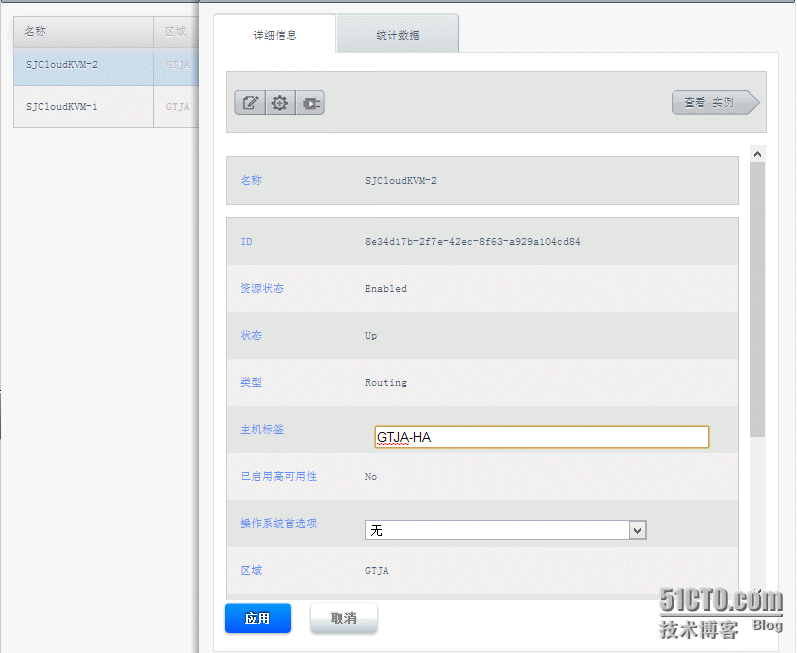Screen dimensions: 797x653
Task: Open the 操作系统首选项 dropdown
Action: [505, 530]
